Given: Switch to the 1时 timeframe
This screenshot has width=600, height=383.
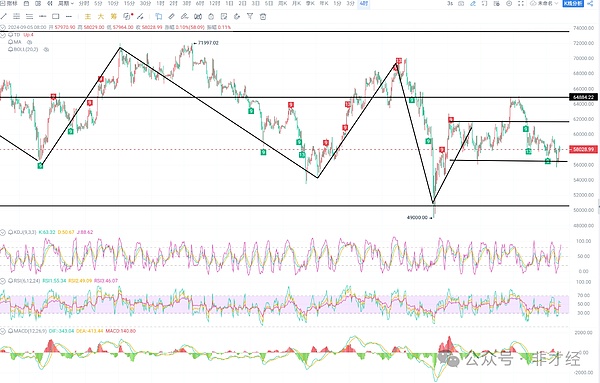Looking at the screenshot, I should pos(160,3).
